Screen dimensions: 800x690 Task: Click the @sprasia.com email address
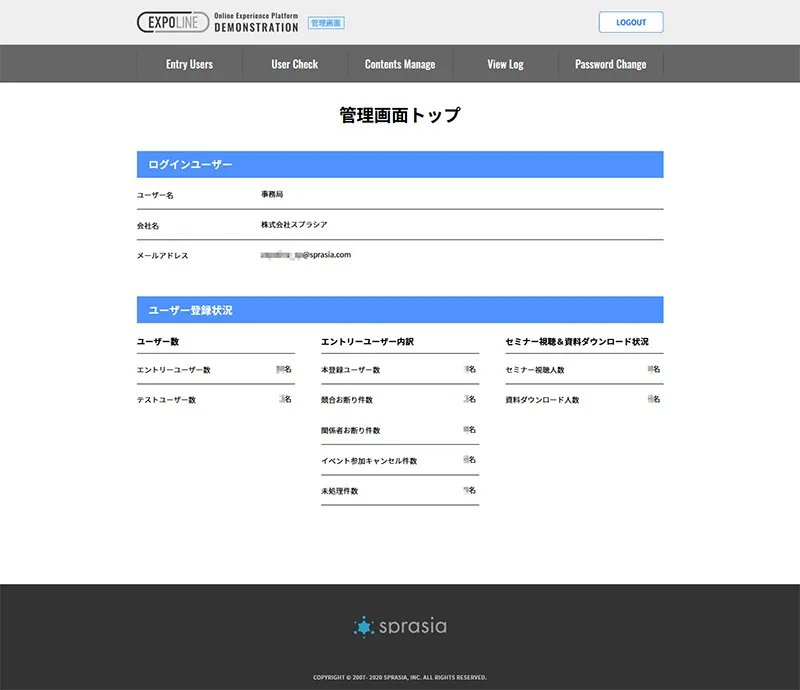tap(306, 255)
